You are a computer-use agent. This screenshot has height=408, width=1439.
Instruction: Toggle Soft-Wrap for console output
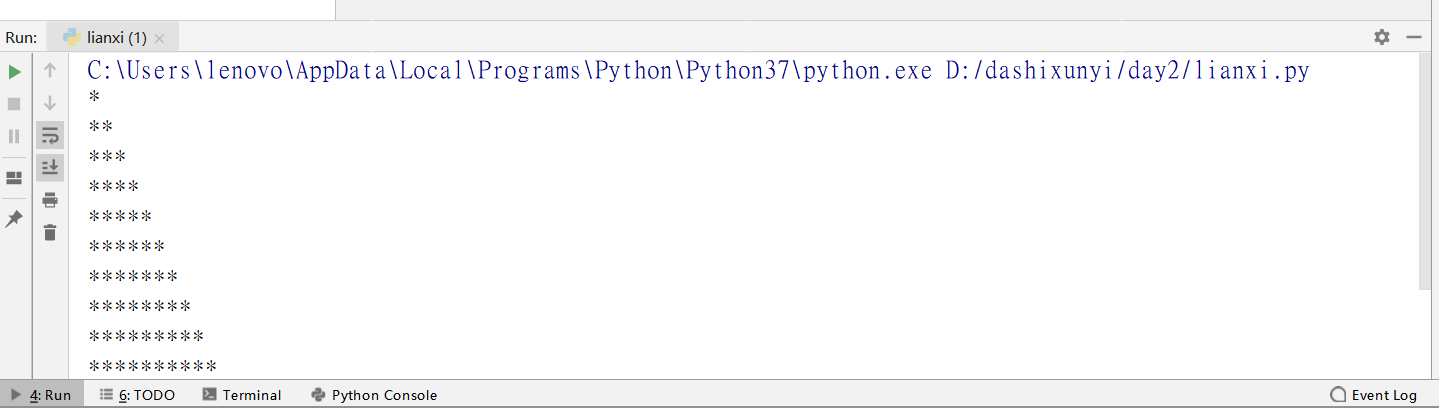[50, 135]
